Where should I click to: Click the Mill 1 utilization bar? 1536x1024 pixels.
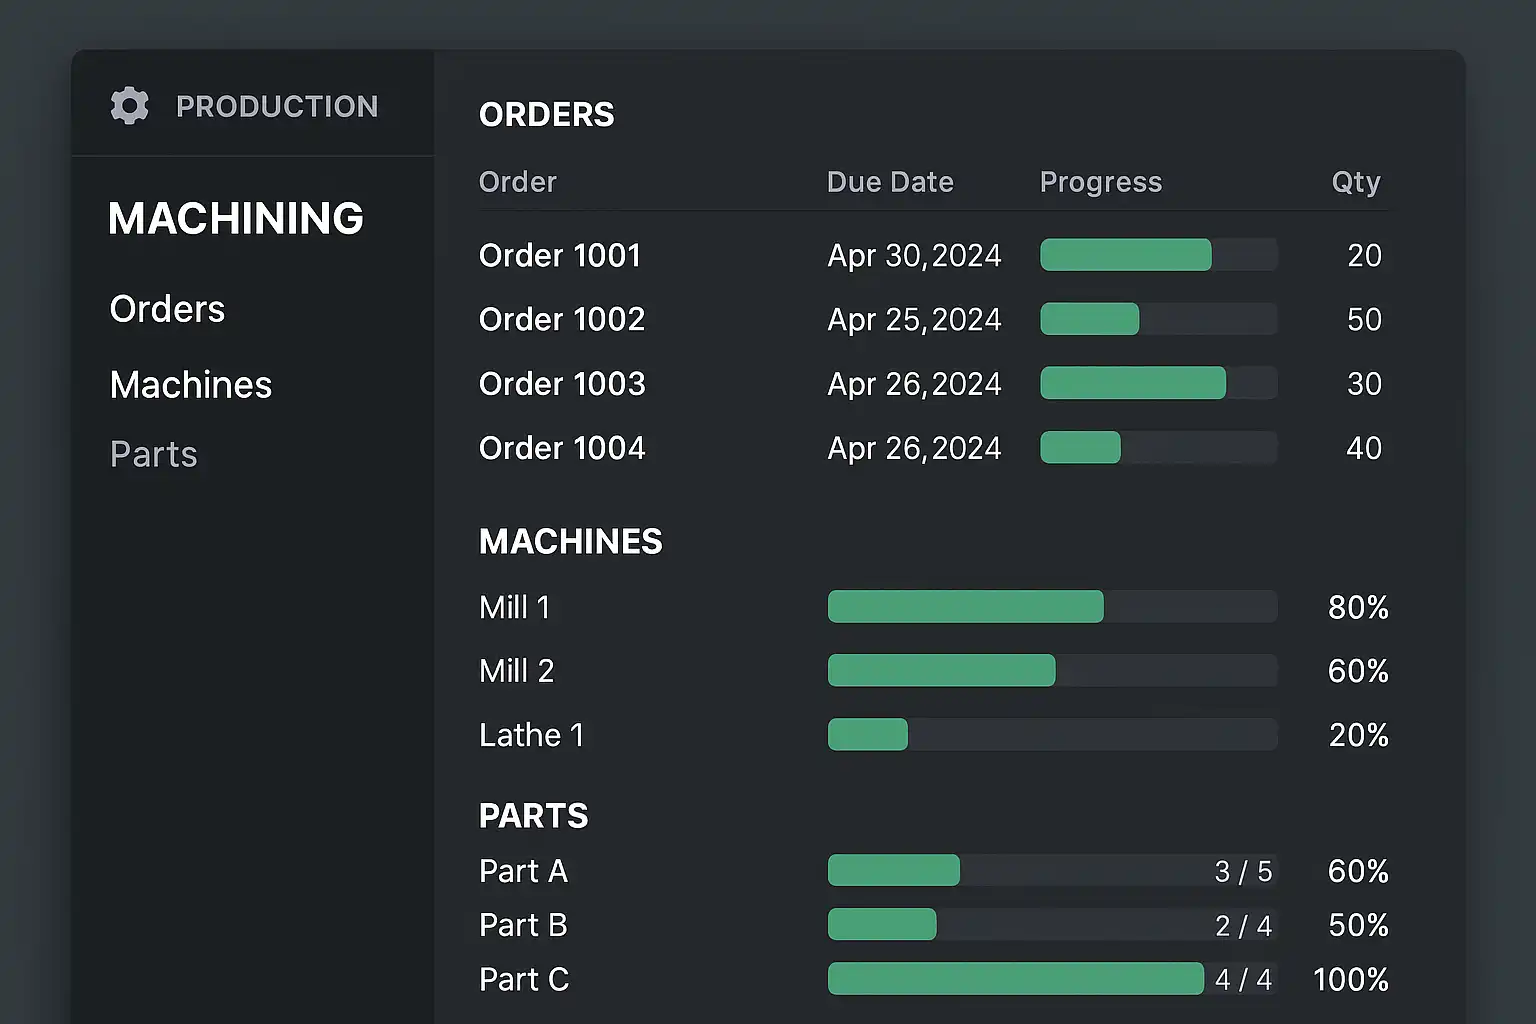1052,607
